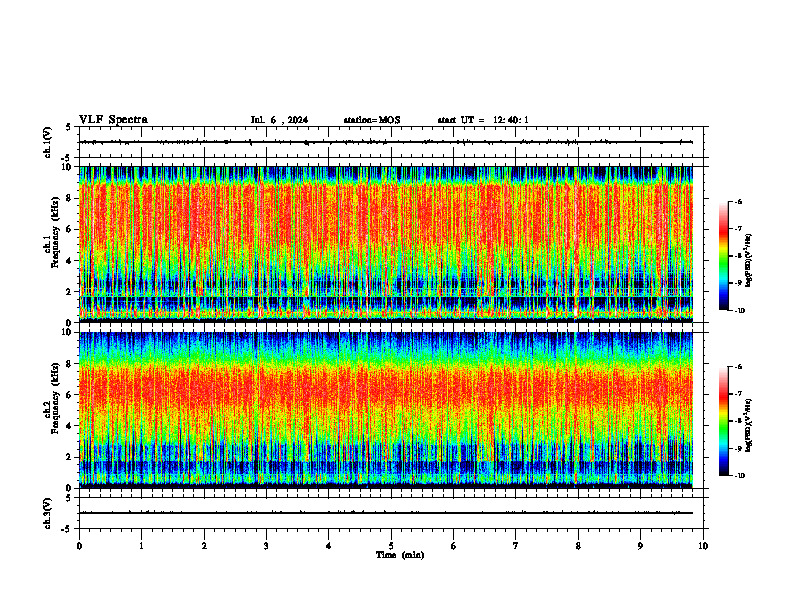Image resolution: width=792 pixels, height=612 pixels.
Task: Click the "VLF Spectra" plot title
Action: (113, 120)
